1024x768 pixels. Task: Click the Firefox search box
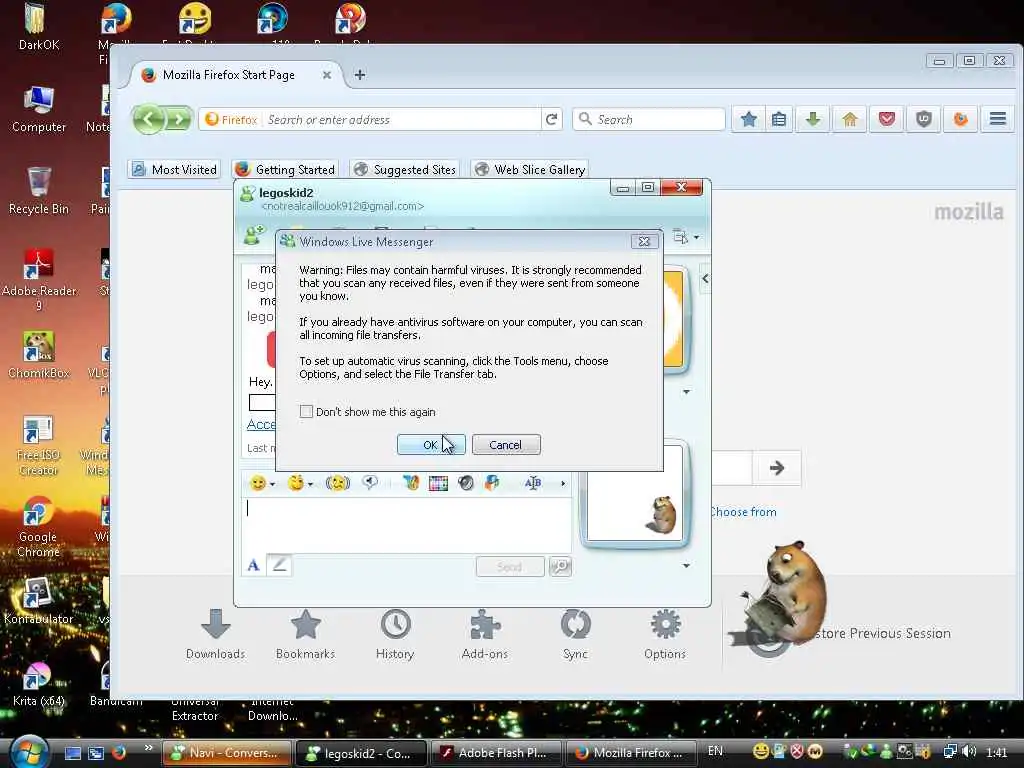649,120
